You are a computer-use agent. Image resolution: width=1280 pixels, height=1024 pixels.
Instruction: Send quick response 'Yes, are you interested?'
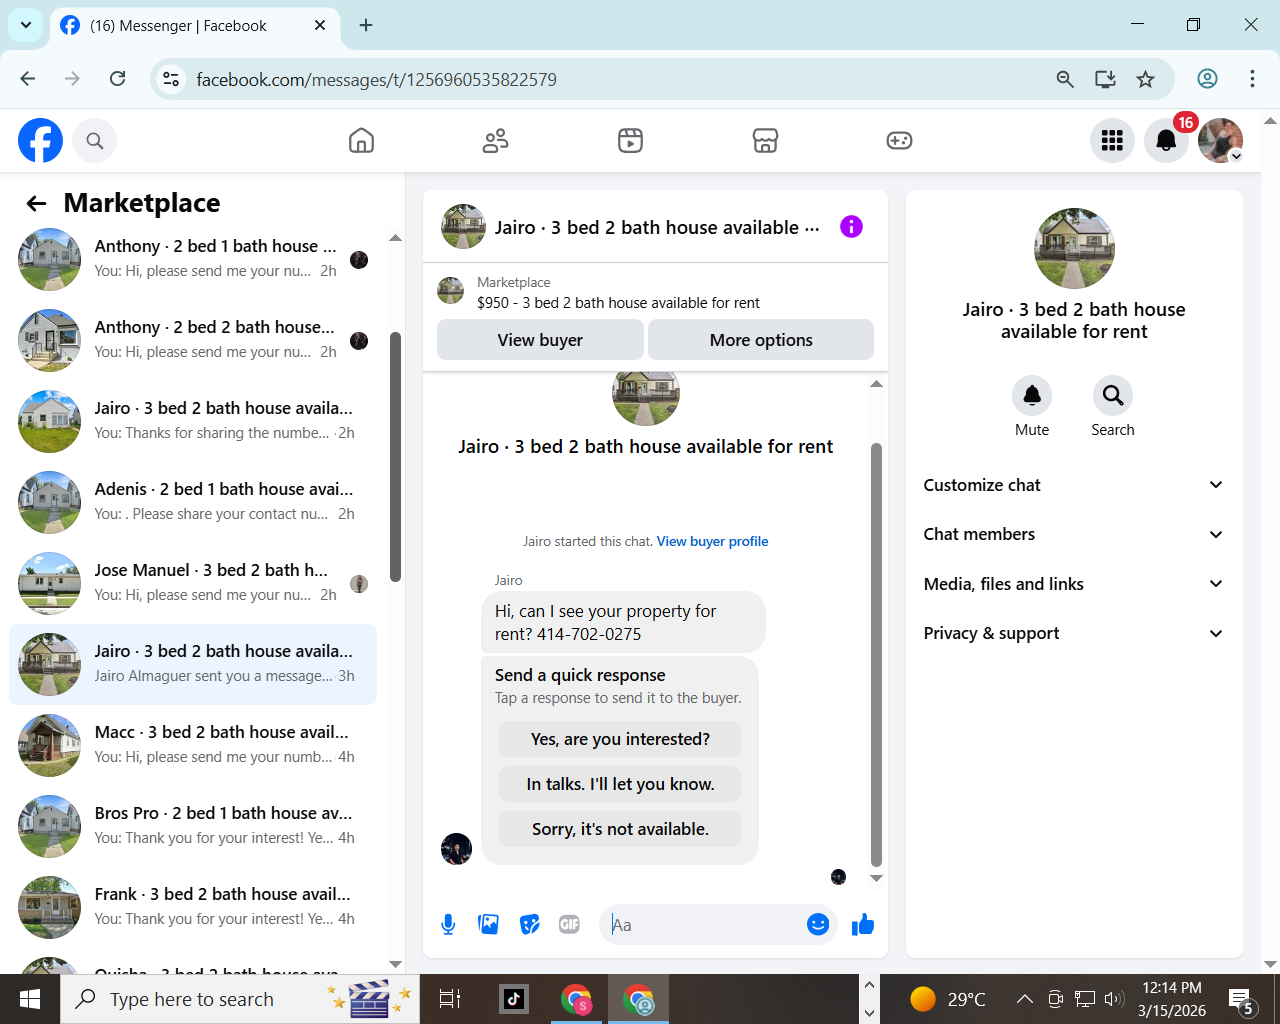(620, 739)
